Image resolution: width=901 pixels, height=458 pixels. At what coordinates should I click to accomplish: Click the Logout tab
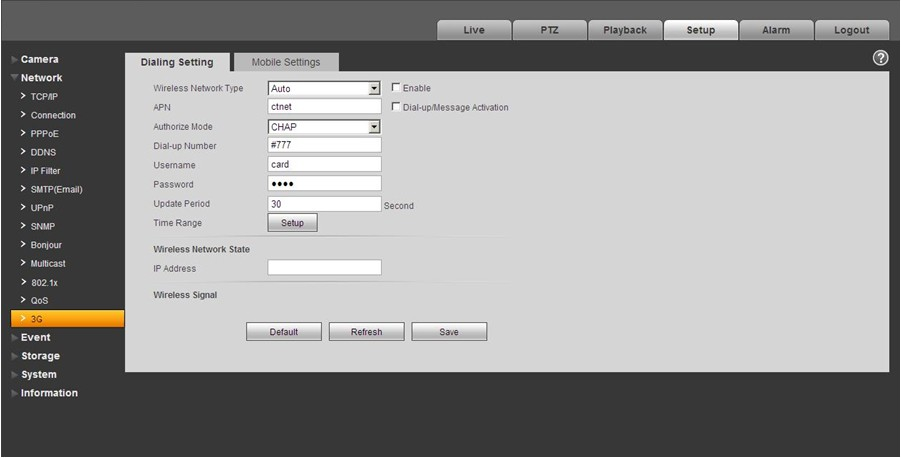tap(851, 30)
